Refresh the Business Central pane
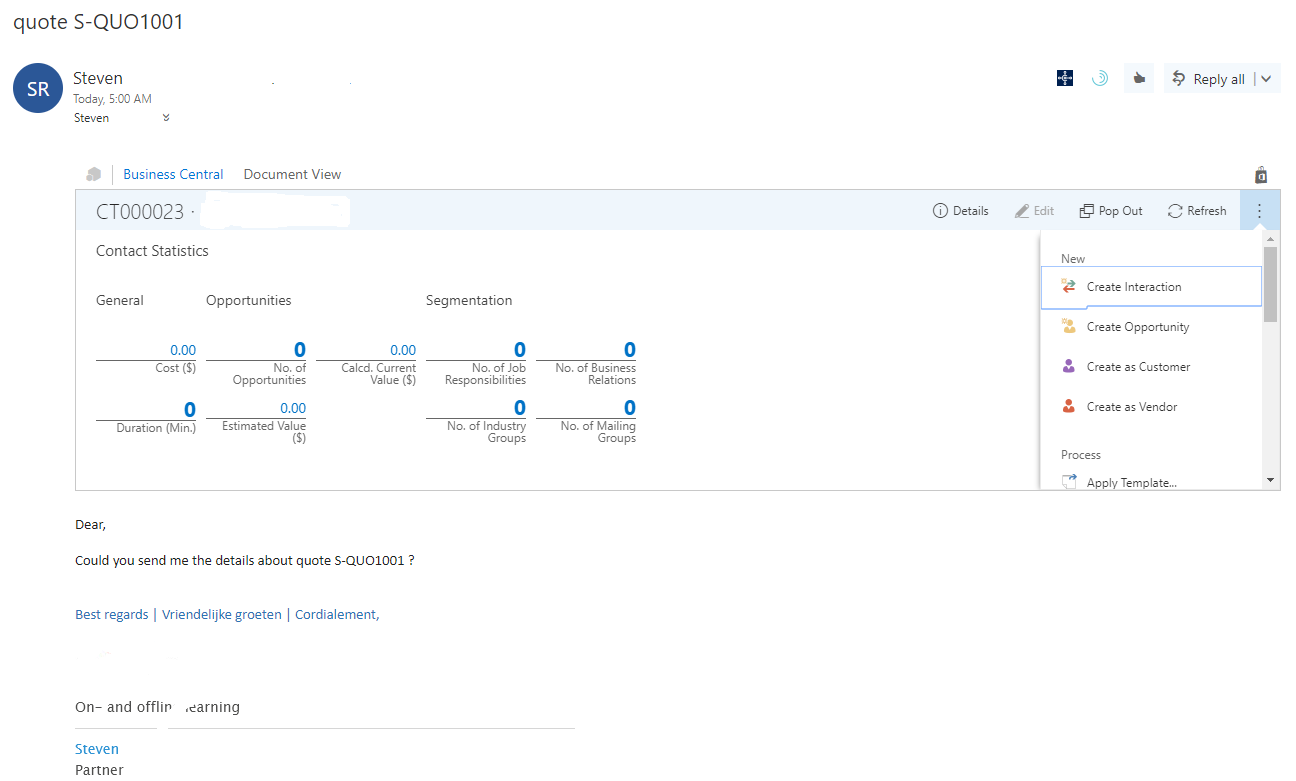The height and width of the screenshot is (781, 1296). [1197, 211]
